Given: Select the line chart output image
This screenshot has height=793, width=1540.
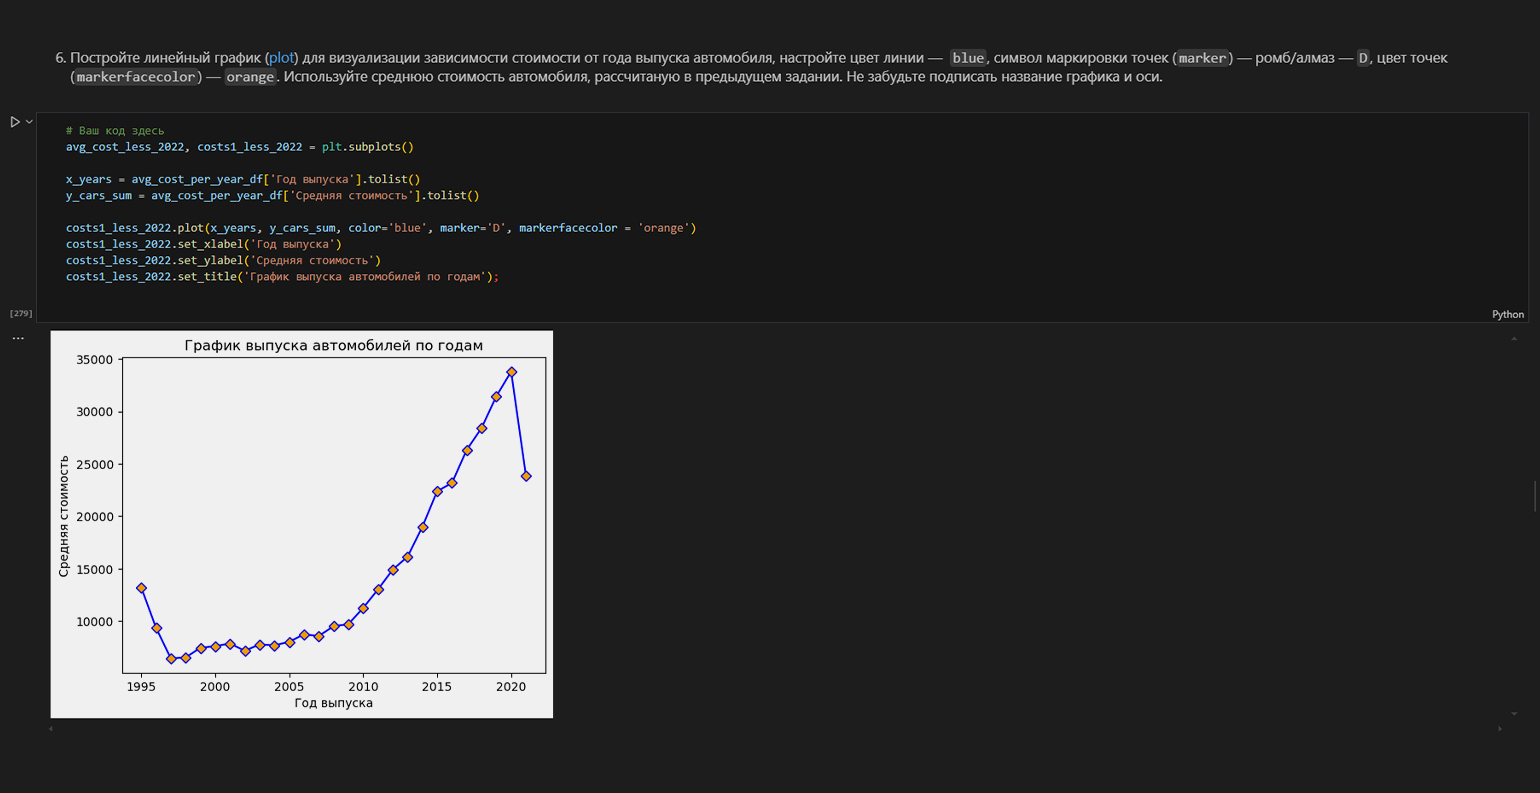Looking at the screenshot, I should point(301,523).
